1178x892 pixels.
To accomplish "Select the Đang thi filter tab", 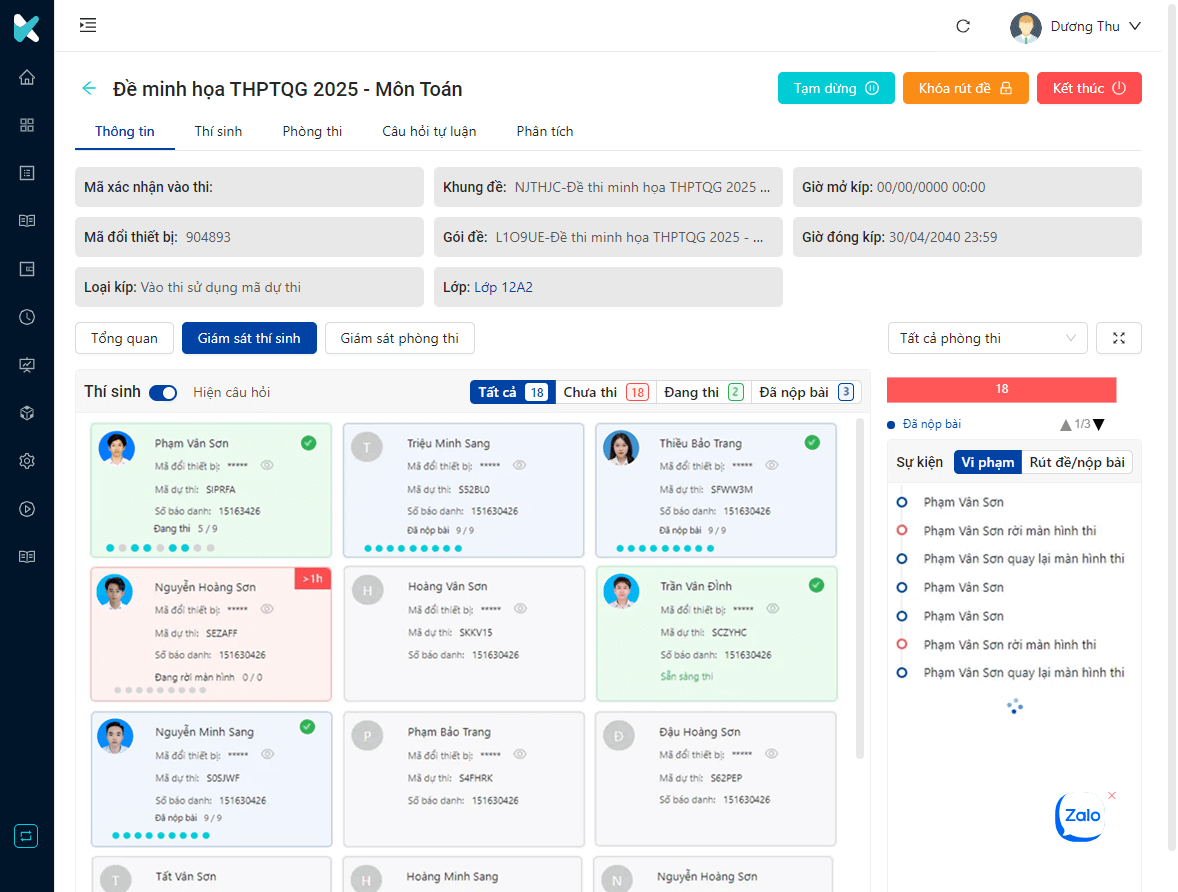I will (x=703, y=392).
